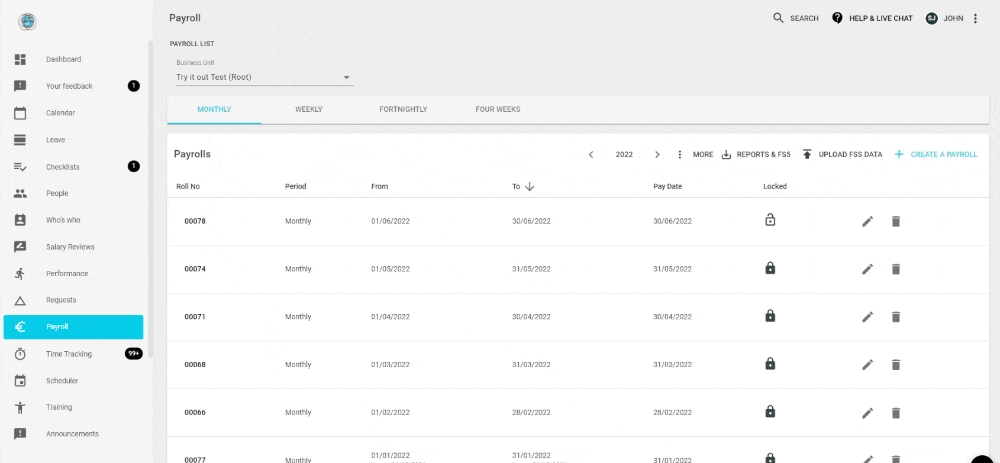Viewport: 1000px width, 463px height.
Task: Toggle lock on payroll 00068
Action: [x=770, y=364]
